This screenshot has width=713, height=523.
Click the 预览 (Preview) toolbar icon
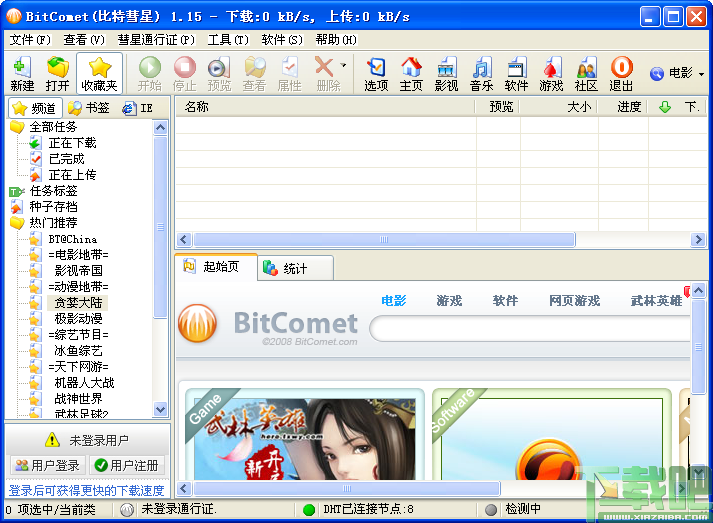(219, 73)
